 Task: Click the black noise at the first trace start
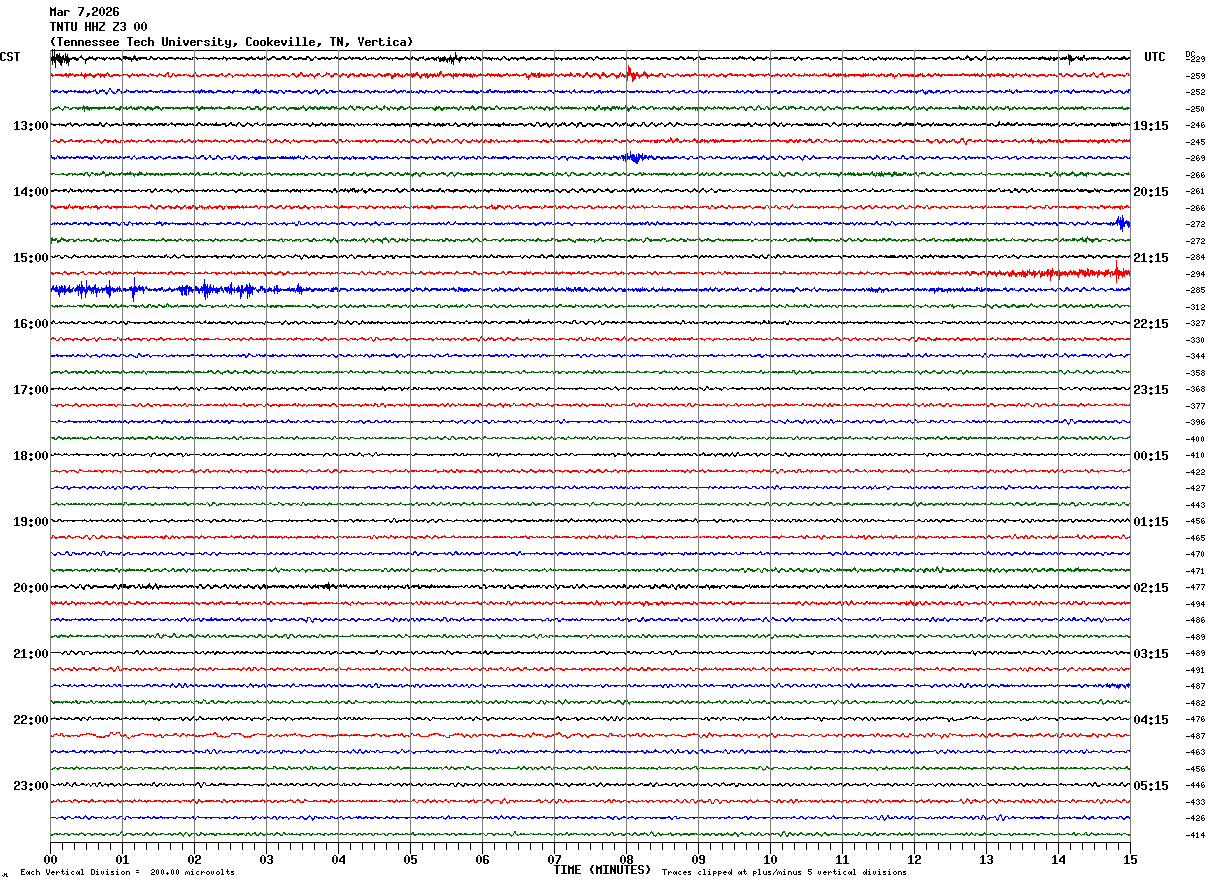point(61,59)
